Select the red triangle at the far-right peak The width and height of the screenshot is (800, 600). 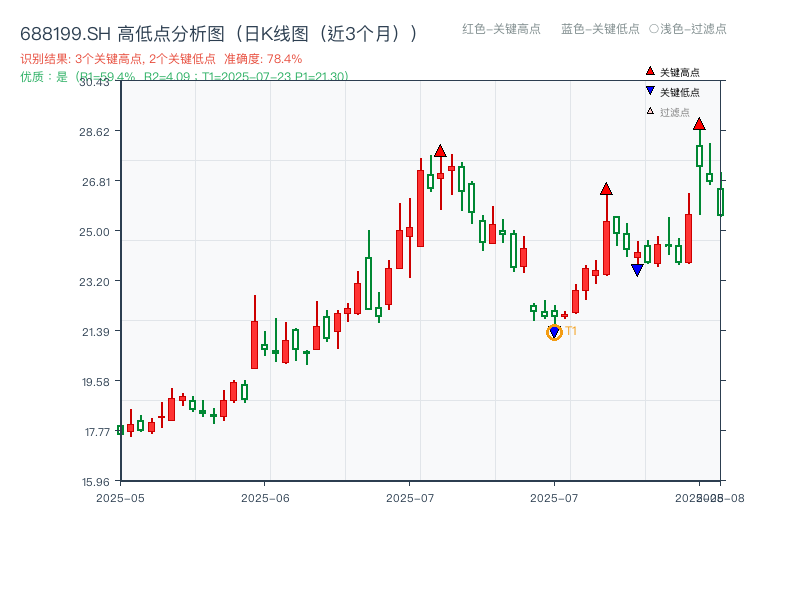(700, 126)
